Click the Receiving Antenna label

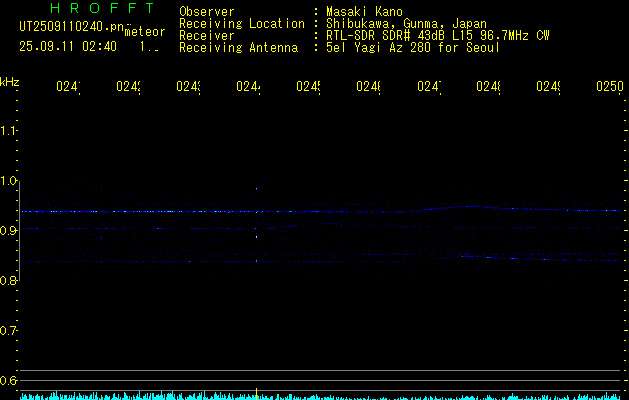click(239, 48)
